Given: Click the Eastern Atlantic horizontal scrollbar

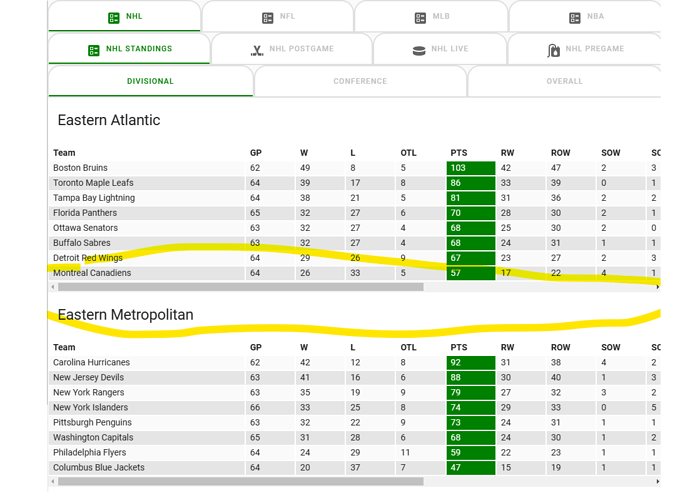Looking at the screenshot, I should click(240, 287).
